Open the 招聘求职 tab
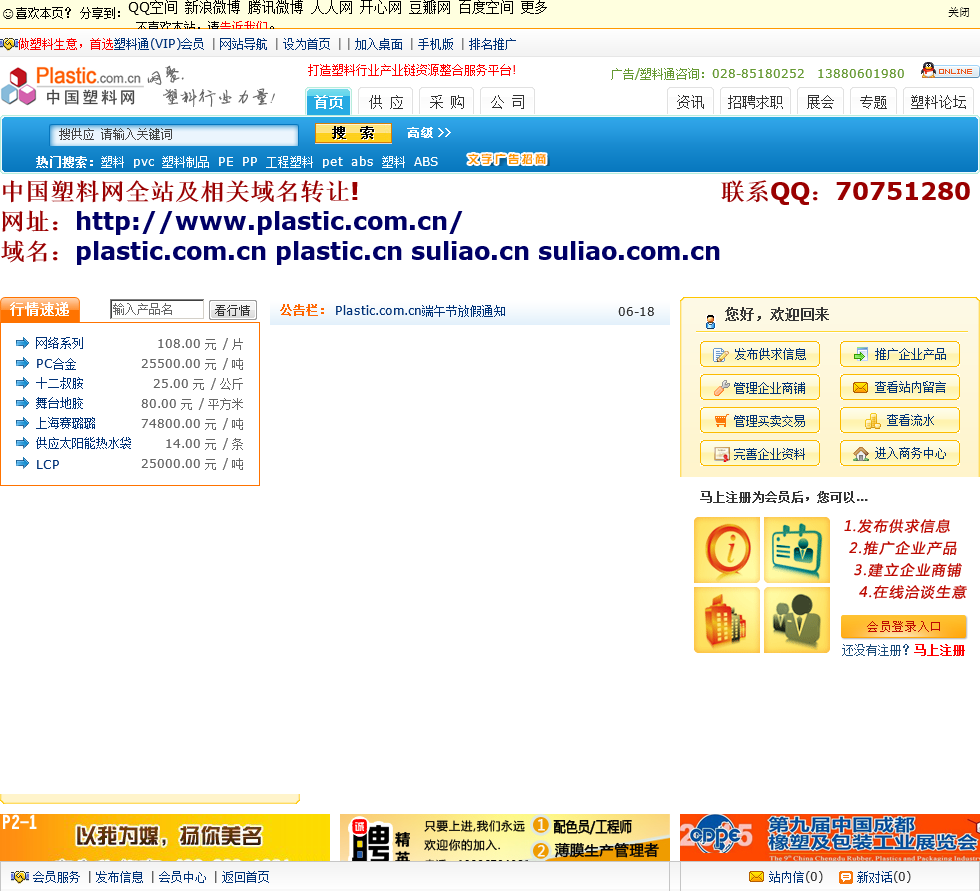This screenshot has height=891, width=980. (755, 102)
